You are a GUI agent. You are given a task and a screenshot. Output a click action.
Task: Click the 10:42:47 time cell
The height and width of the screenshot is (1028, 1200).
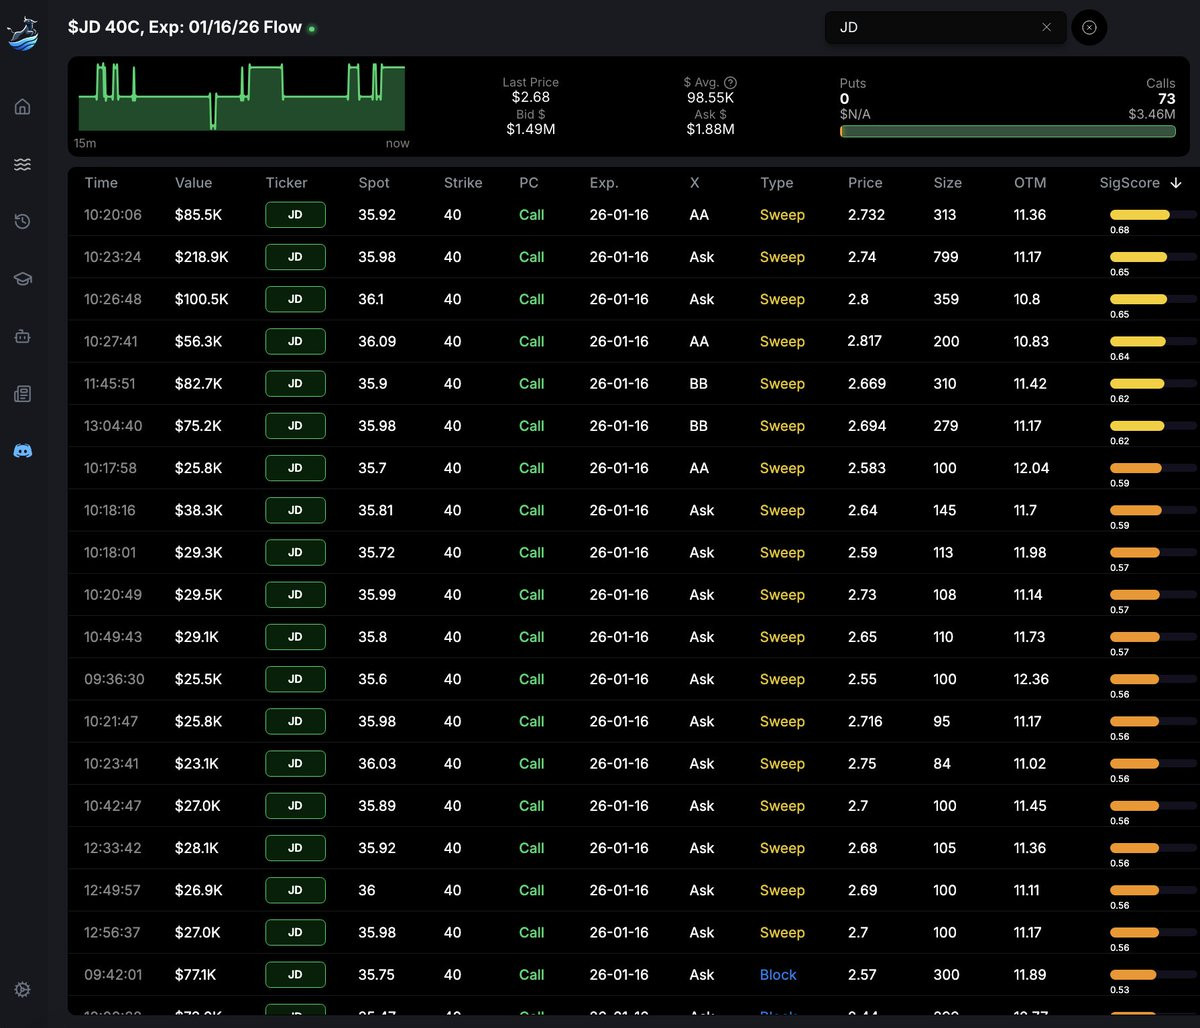[x=112, y=806]
